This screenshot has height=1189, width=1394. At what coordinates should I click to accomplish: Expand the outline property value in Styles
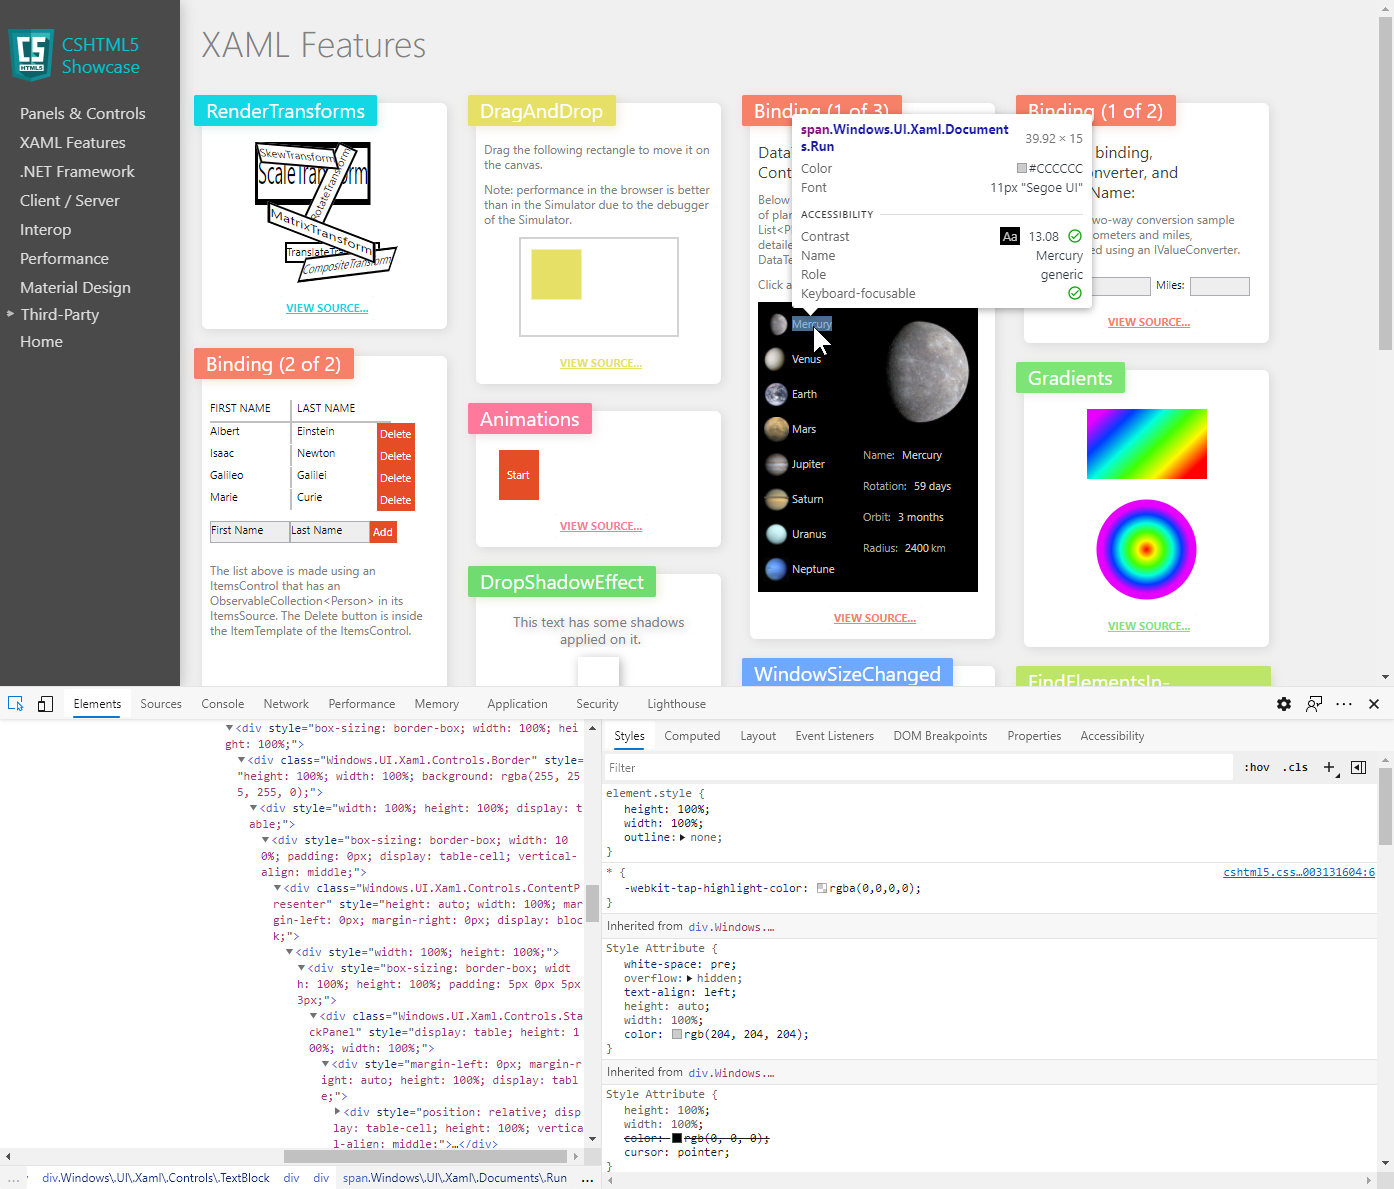[x=683, y=837]
